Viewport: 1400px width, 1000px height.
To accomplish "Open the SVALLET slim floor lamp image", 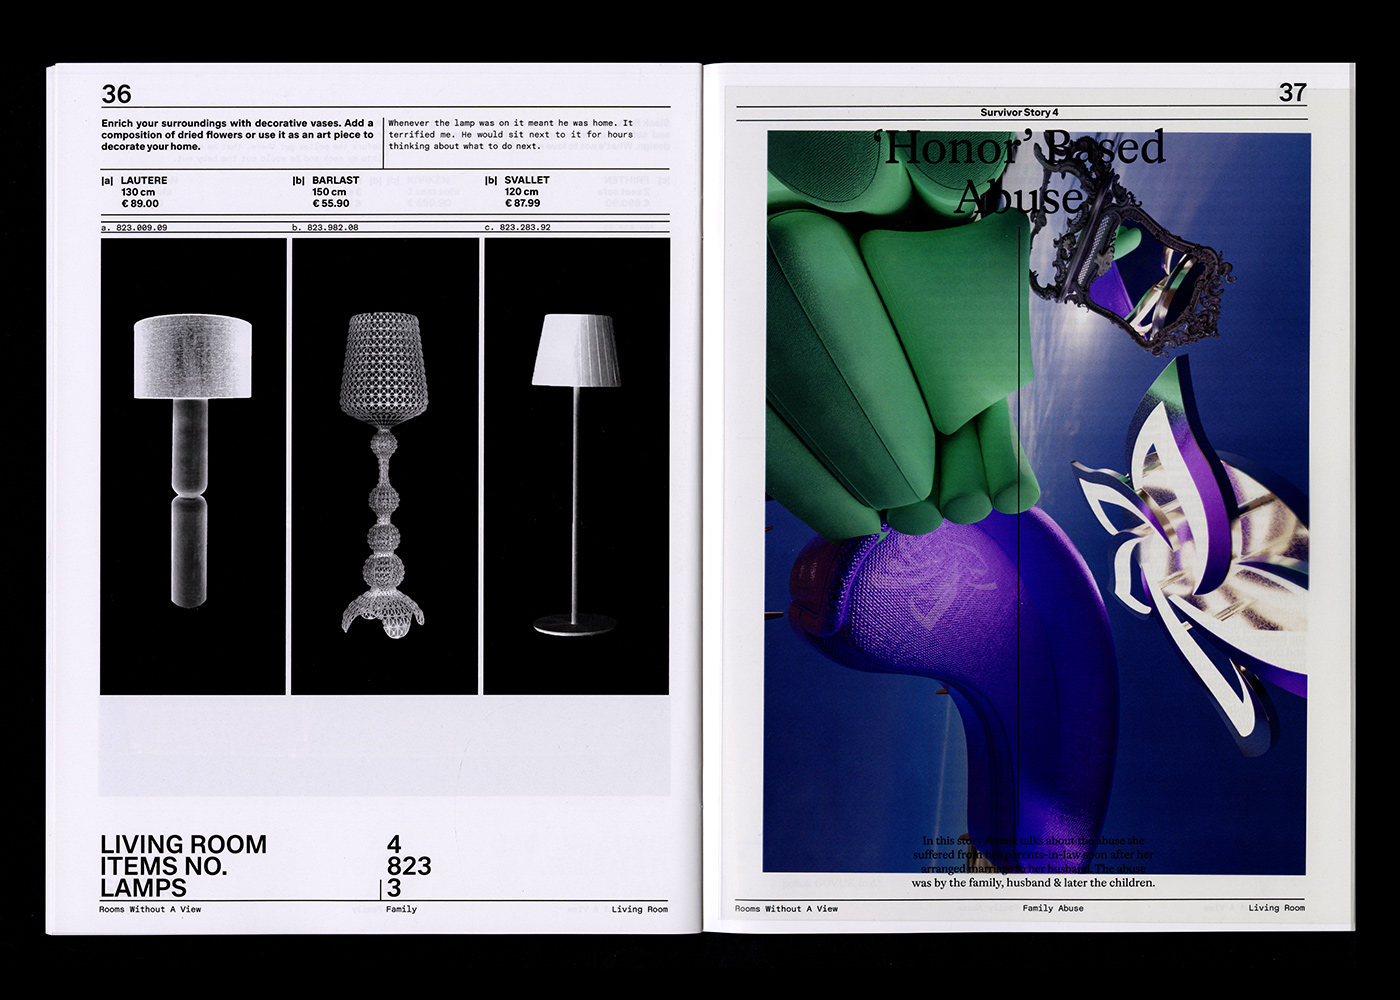I will [x=576, y=466].
